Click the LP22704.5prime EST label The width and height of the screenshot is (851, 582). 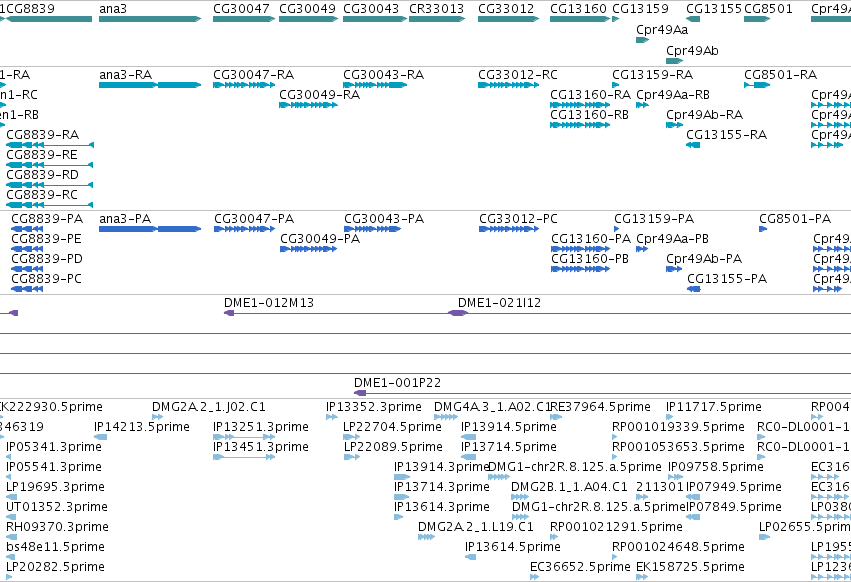click(392, 427)
